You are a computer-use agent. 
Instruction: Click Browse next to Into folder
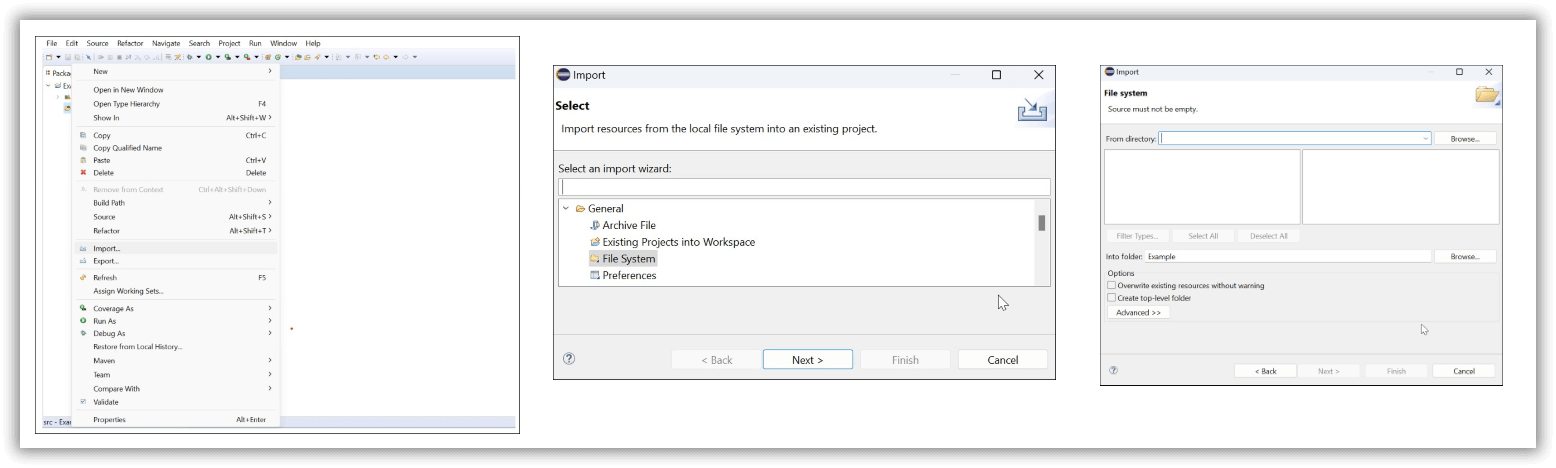[x=1465, y=257]
